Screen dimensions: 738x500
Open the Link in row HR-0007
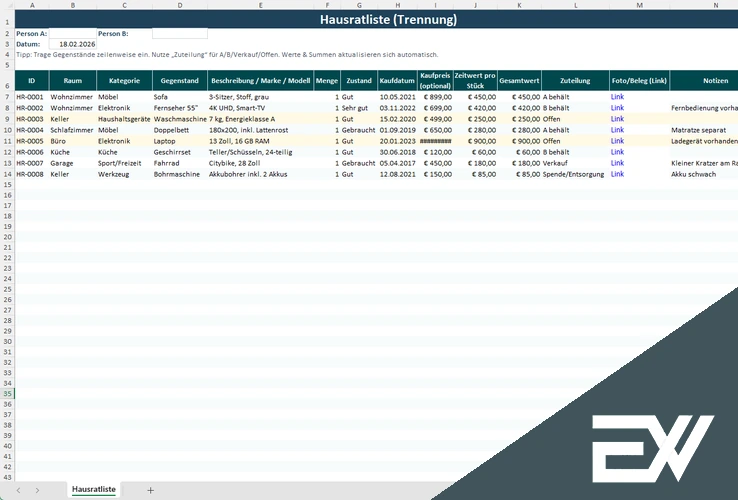point(617,163)
